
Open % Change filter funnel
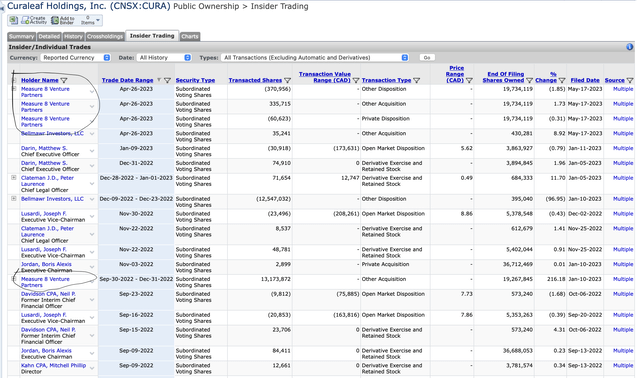point(562,80)
